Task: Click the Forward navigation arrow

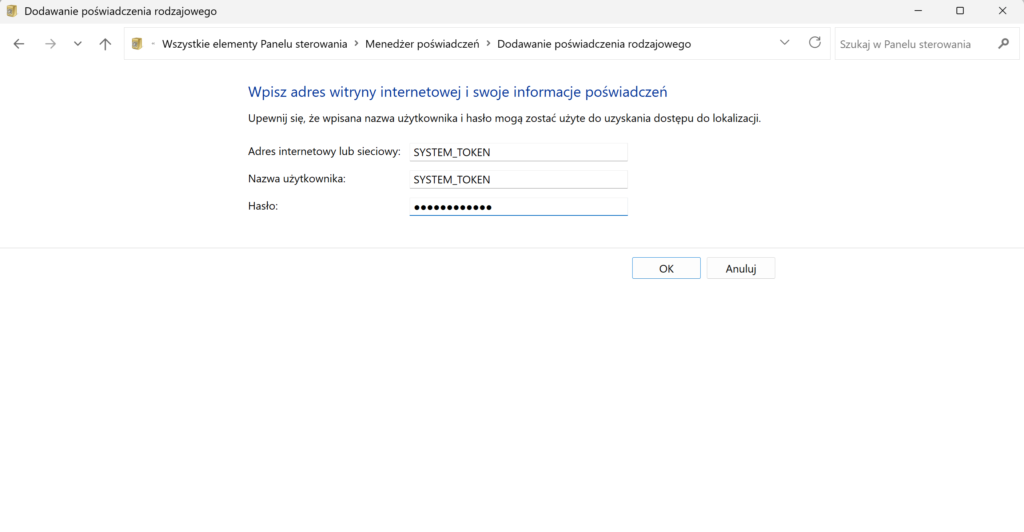Action: click(50, 44)
